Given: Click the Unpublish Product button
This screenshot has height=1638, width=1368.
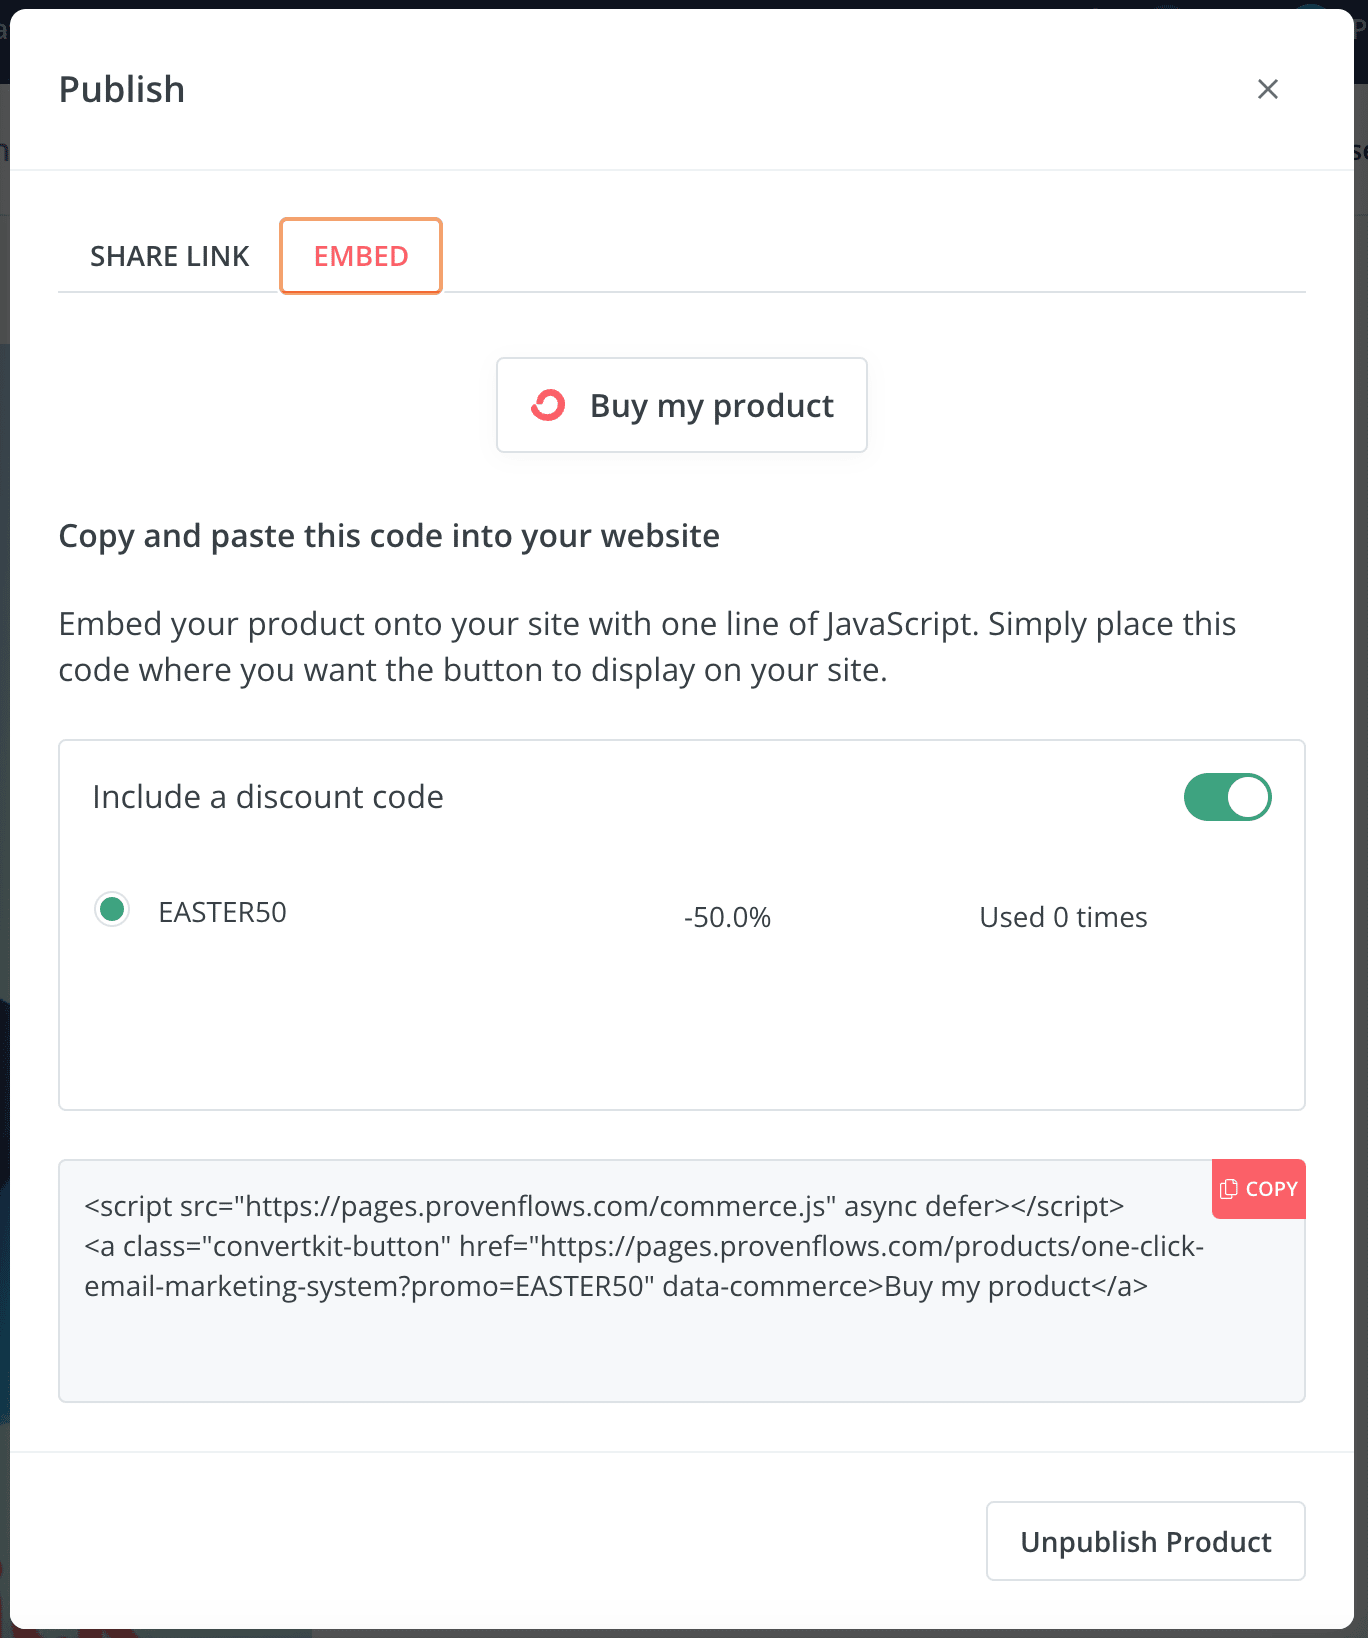Looking at the screenshot, I should 1146,1541.
